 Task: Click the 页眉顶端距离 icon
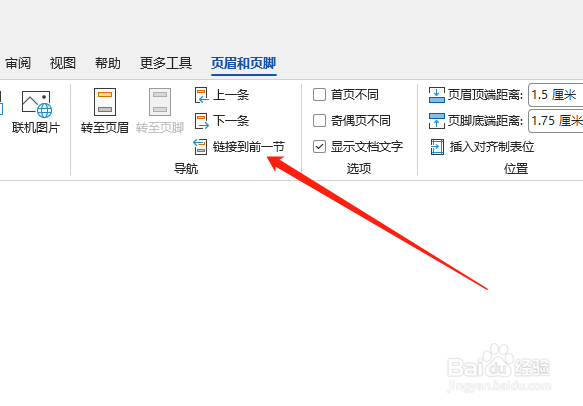[437, 95]
